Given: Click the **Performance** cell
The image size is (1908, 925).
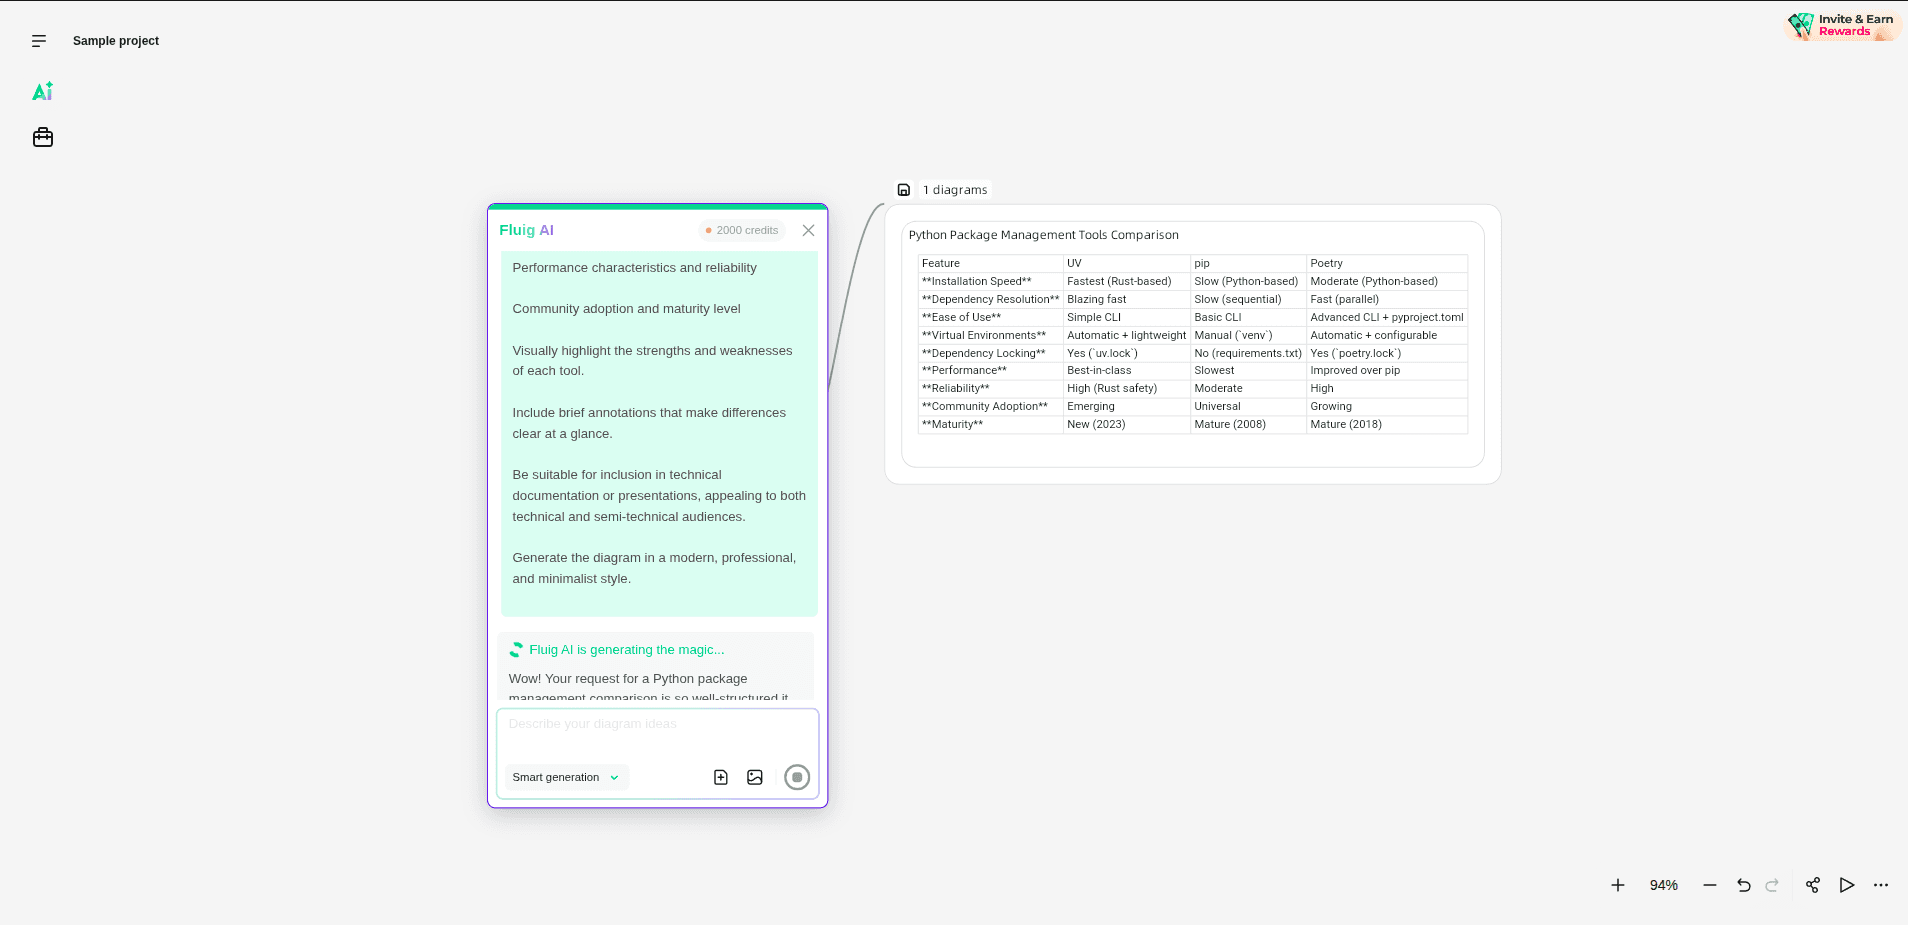Looking at the screenshot, I should [x=990, y=370].
